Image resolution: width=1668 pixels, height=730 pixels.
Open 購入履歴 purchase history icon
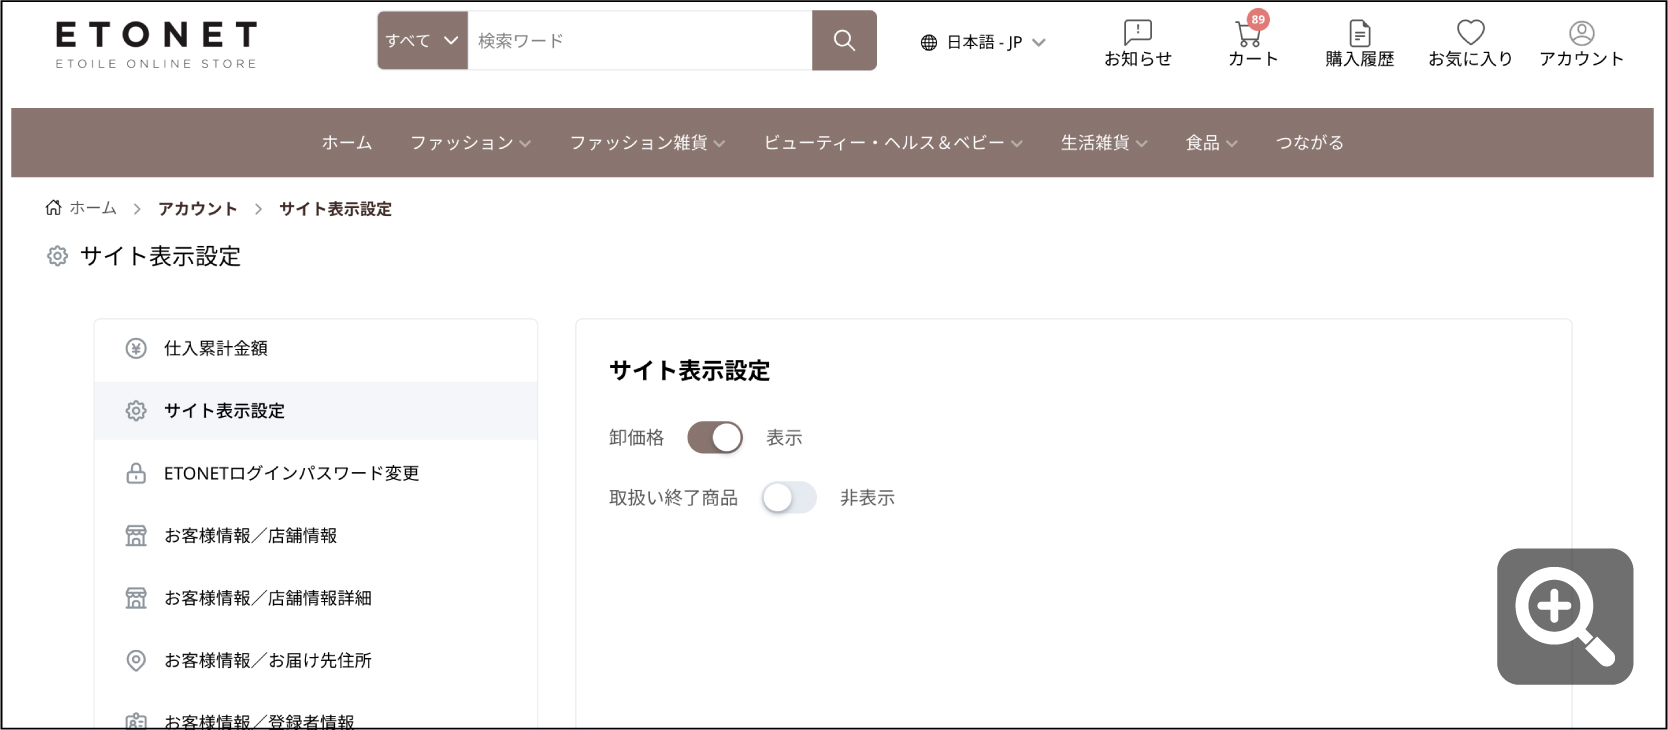(x=1359, y=33)
